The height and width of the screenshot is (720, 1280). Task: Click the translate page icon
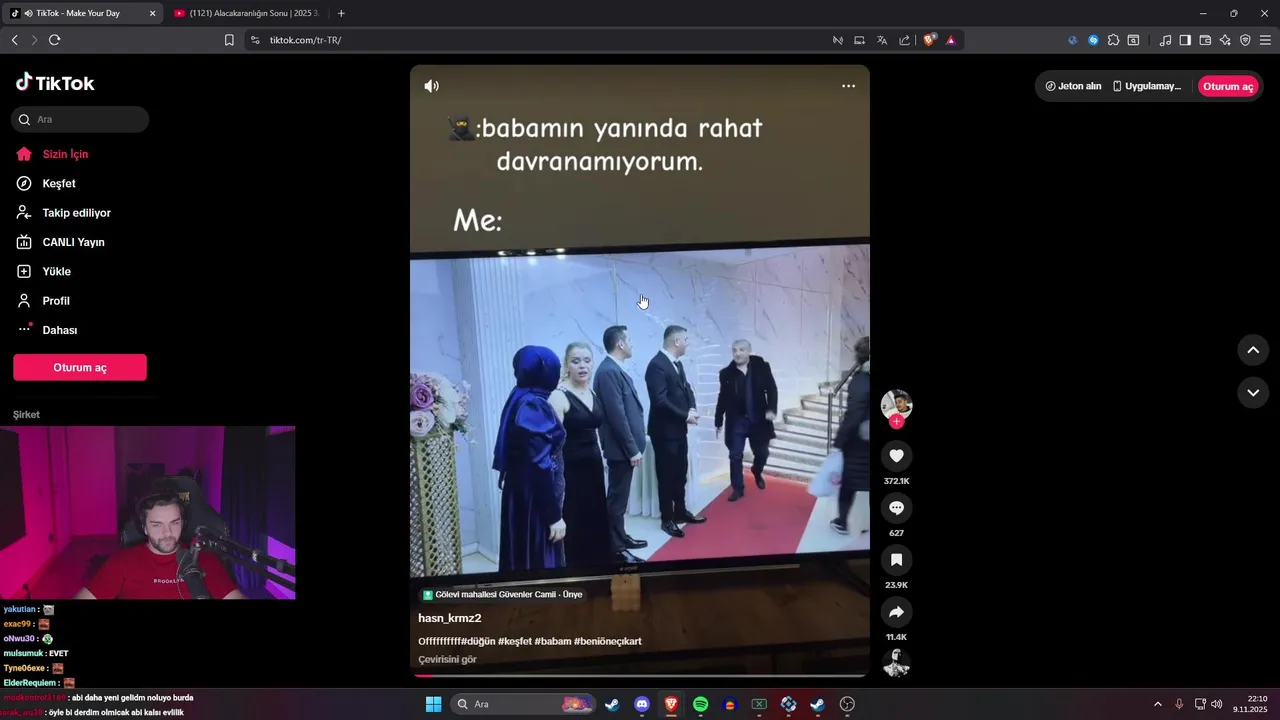click(x=882, y=40)
